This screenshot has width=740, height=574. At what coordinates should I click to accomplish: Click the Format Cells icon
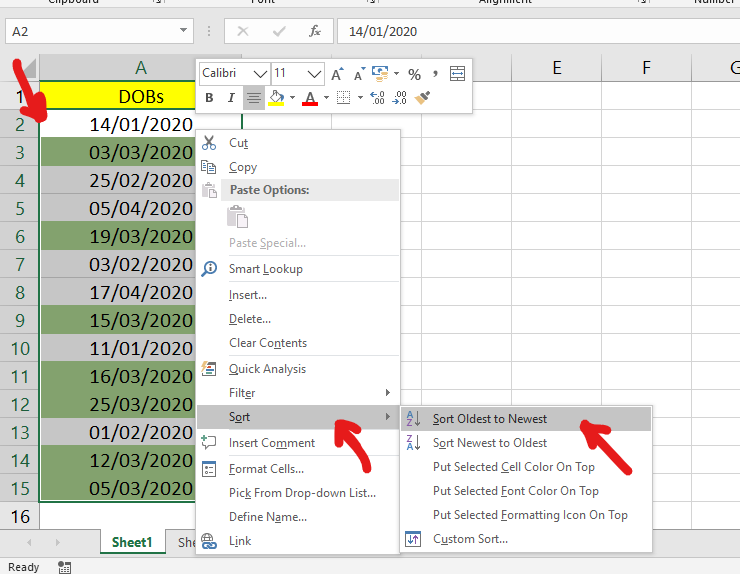[x=209, y=469]
